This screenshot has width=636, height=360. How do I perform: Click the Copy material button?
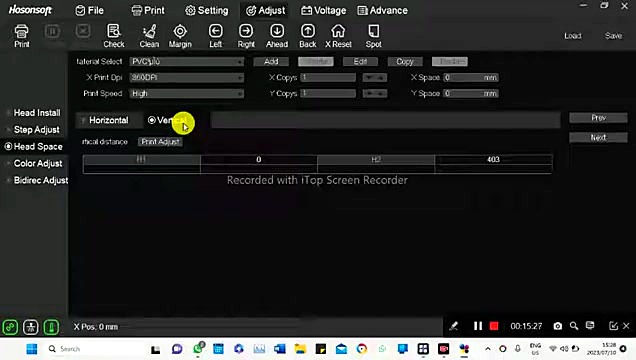point(405,62)
